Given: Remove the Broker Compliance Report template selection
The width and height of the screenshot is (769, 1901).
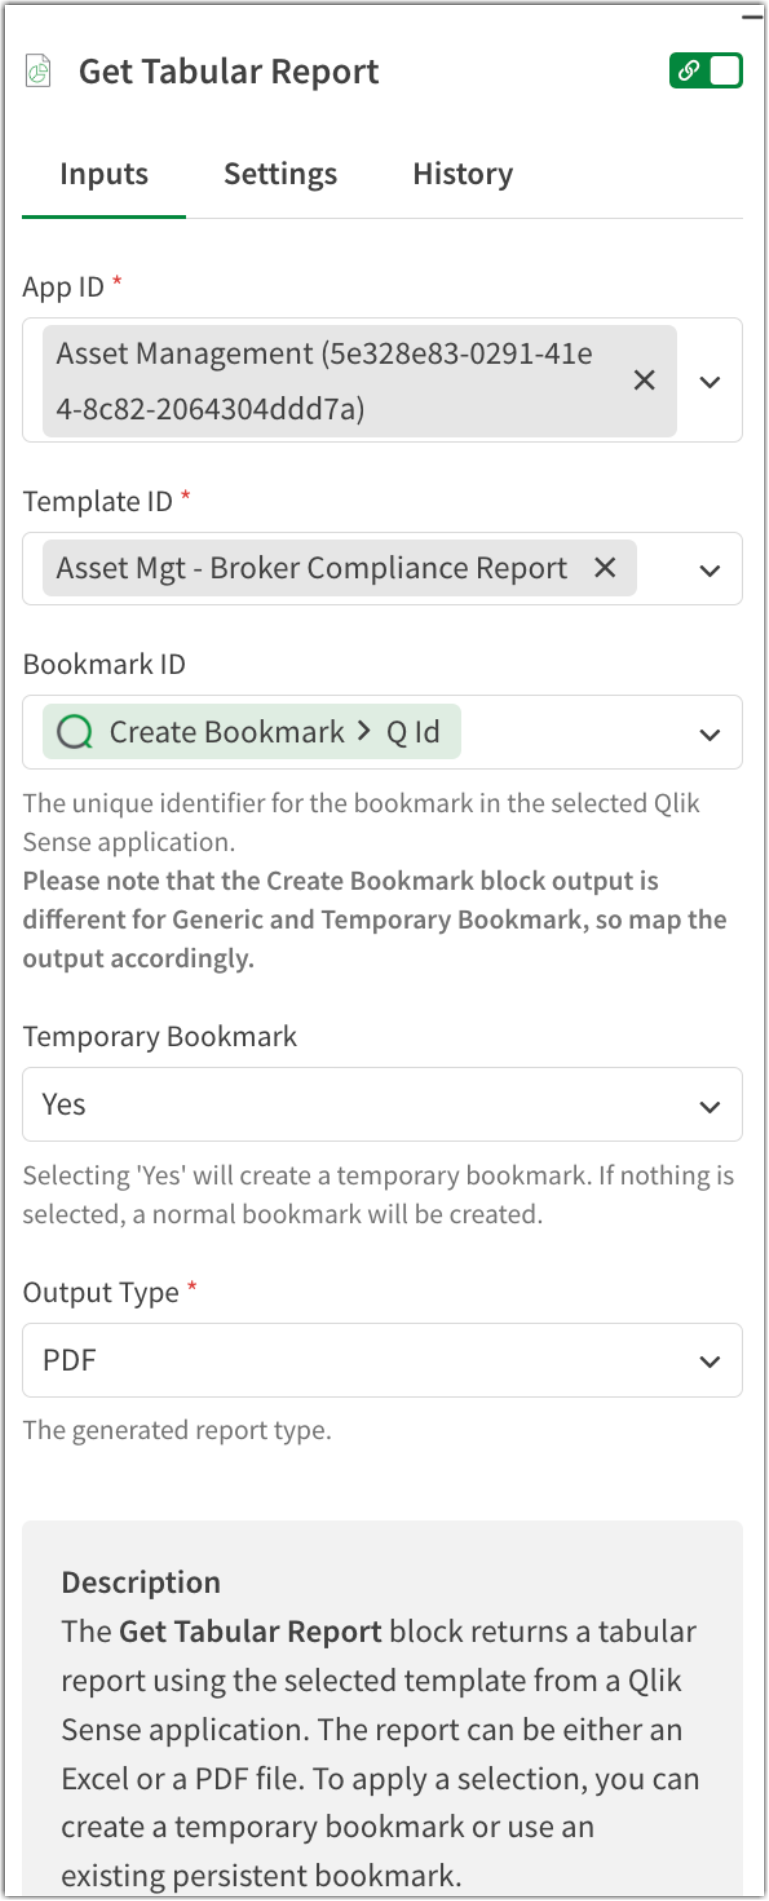Looking at the screenshot, I should point(604,567).
